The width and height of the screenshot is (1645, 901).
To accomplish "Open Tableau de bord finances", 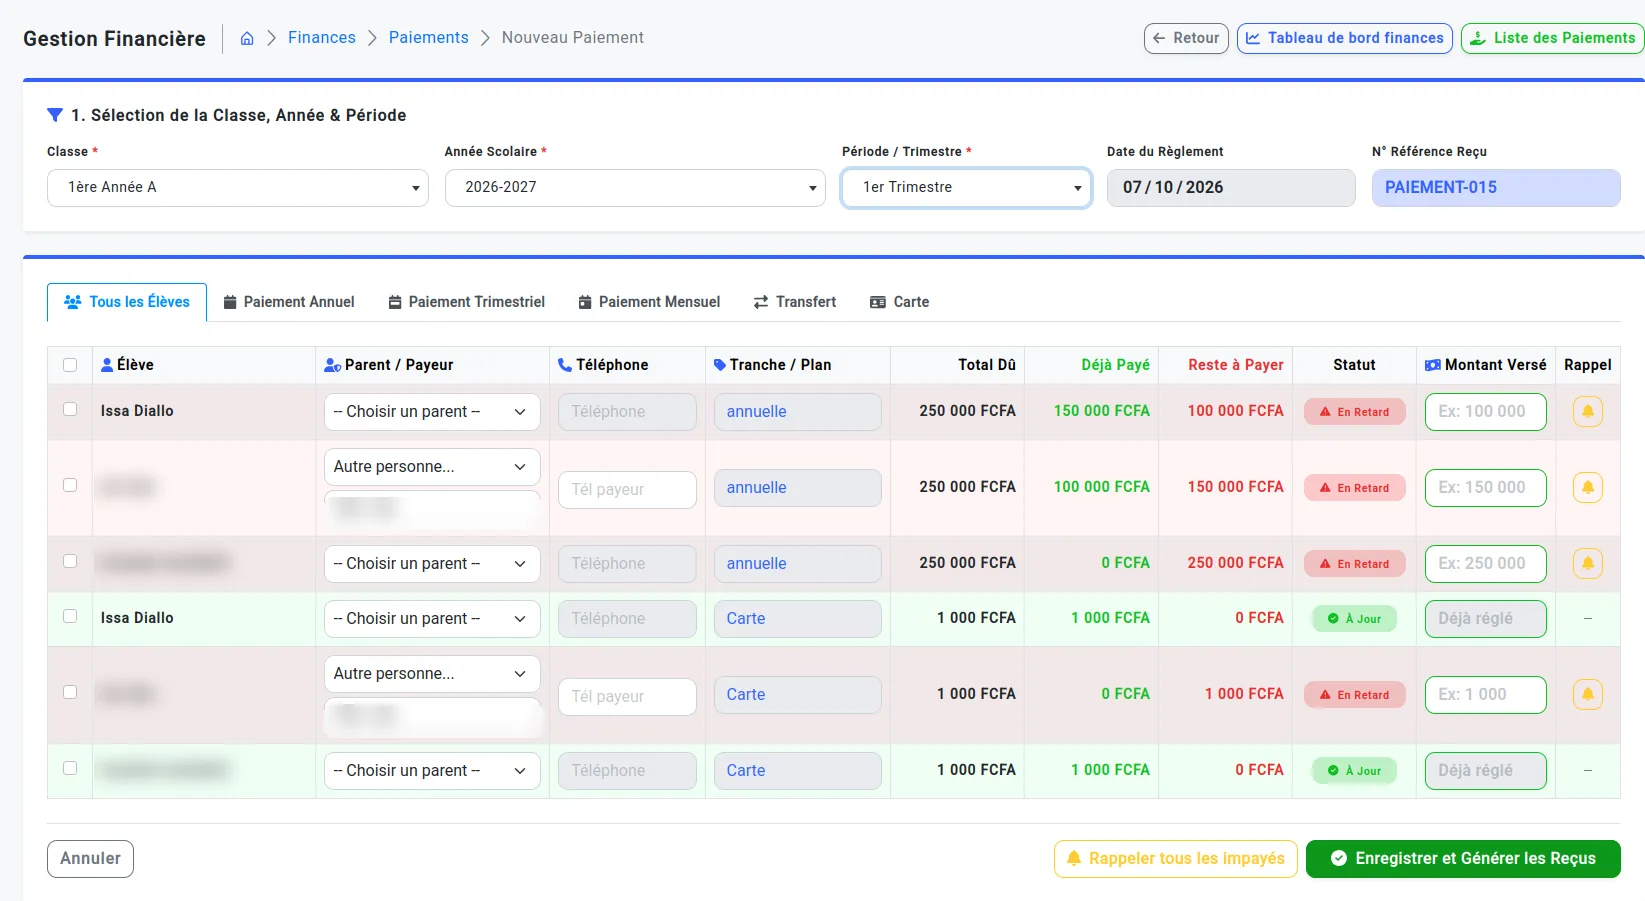I will pos(1345,38).
